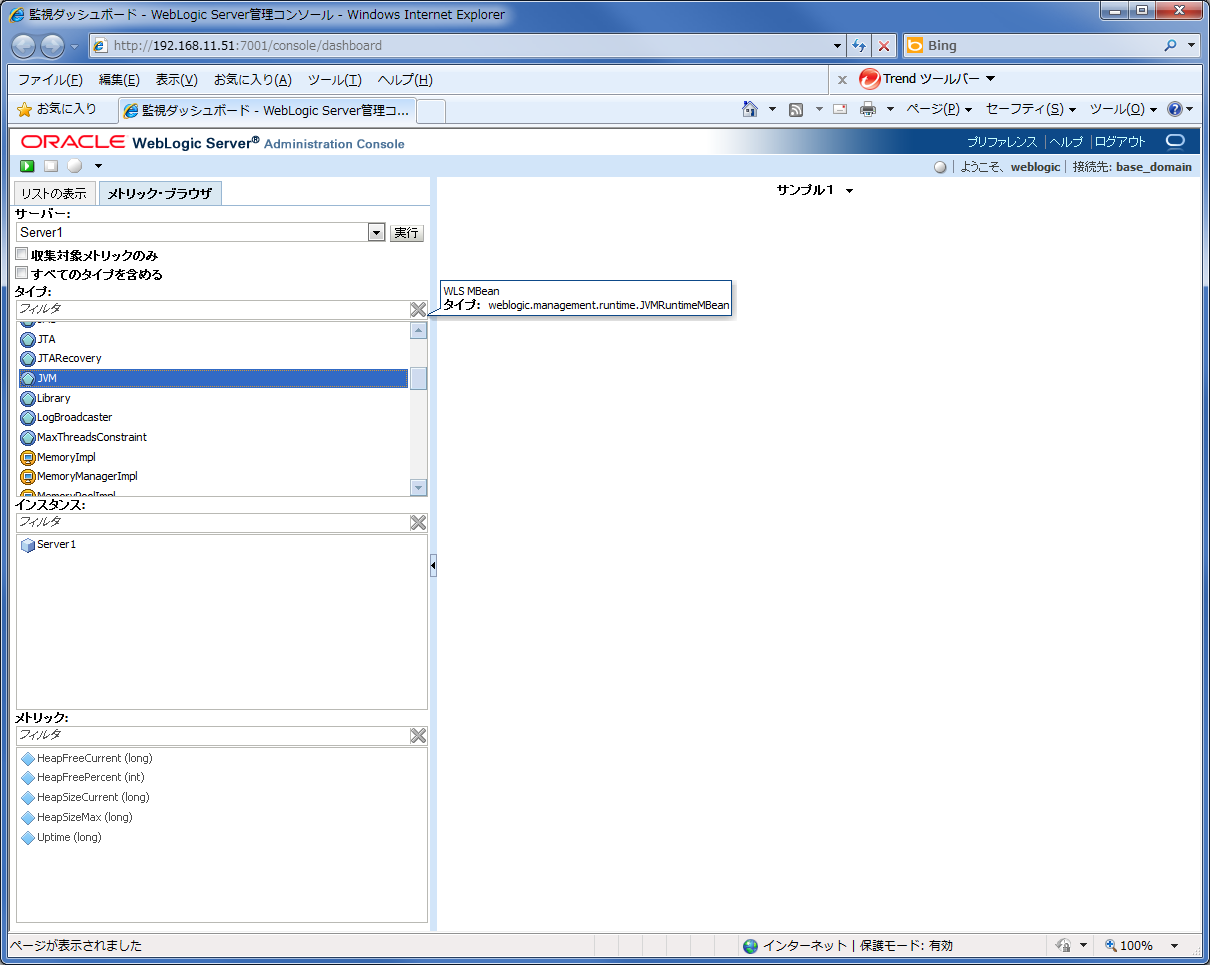Collapse the left panel using splitter arrow

click(x=433, y=566)
